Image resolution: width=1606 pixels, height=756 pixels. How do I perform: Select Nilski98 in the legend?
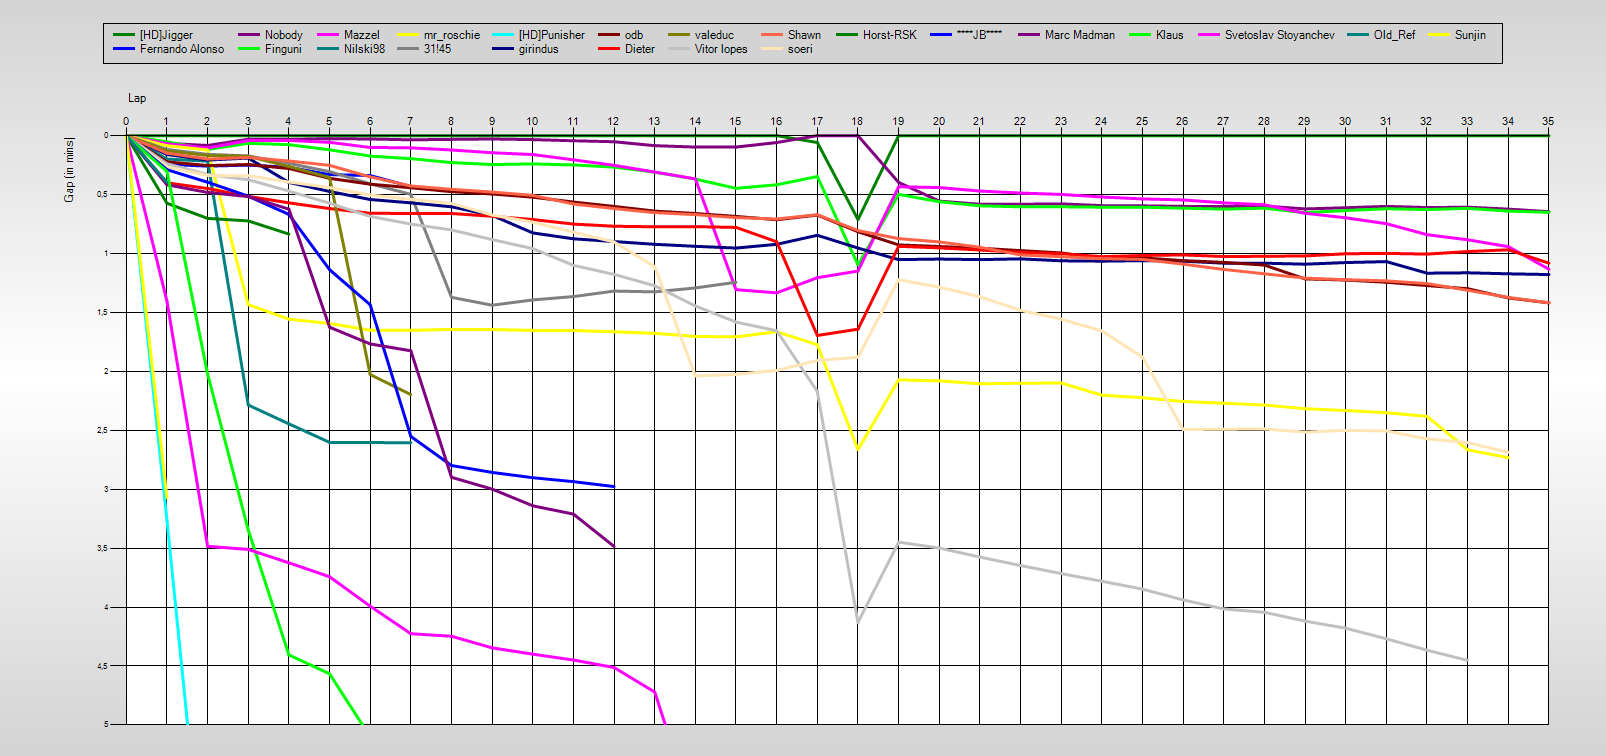point(364,49)
